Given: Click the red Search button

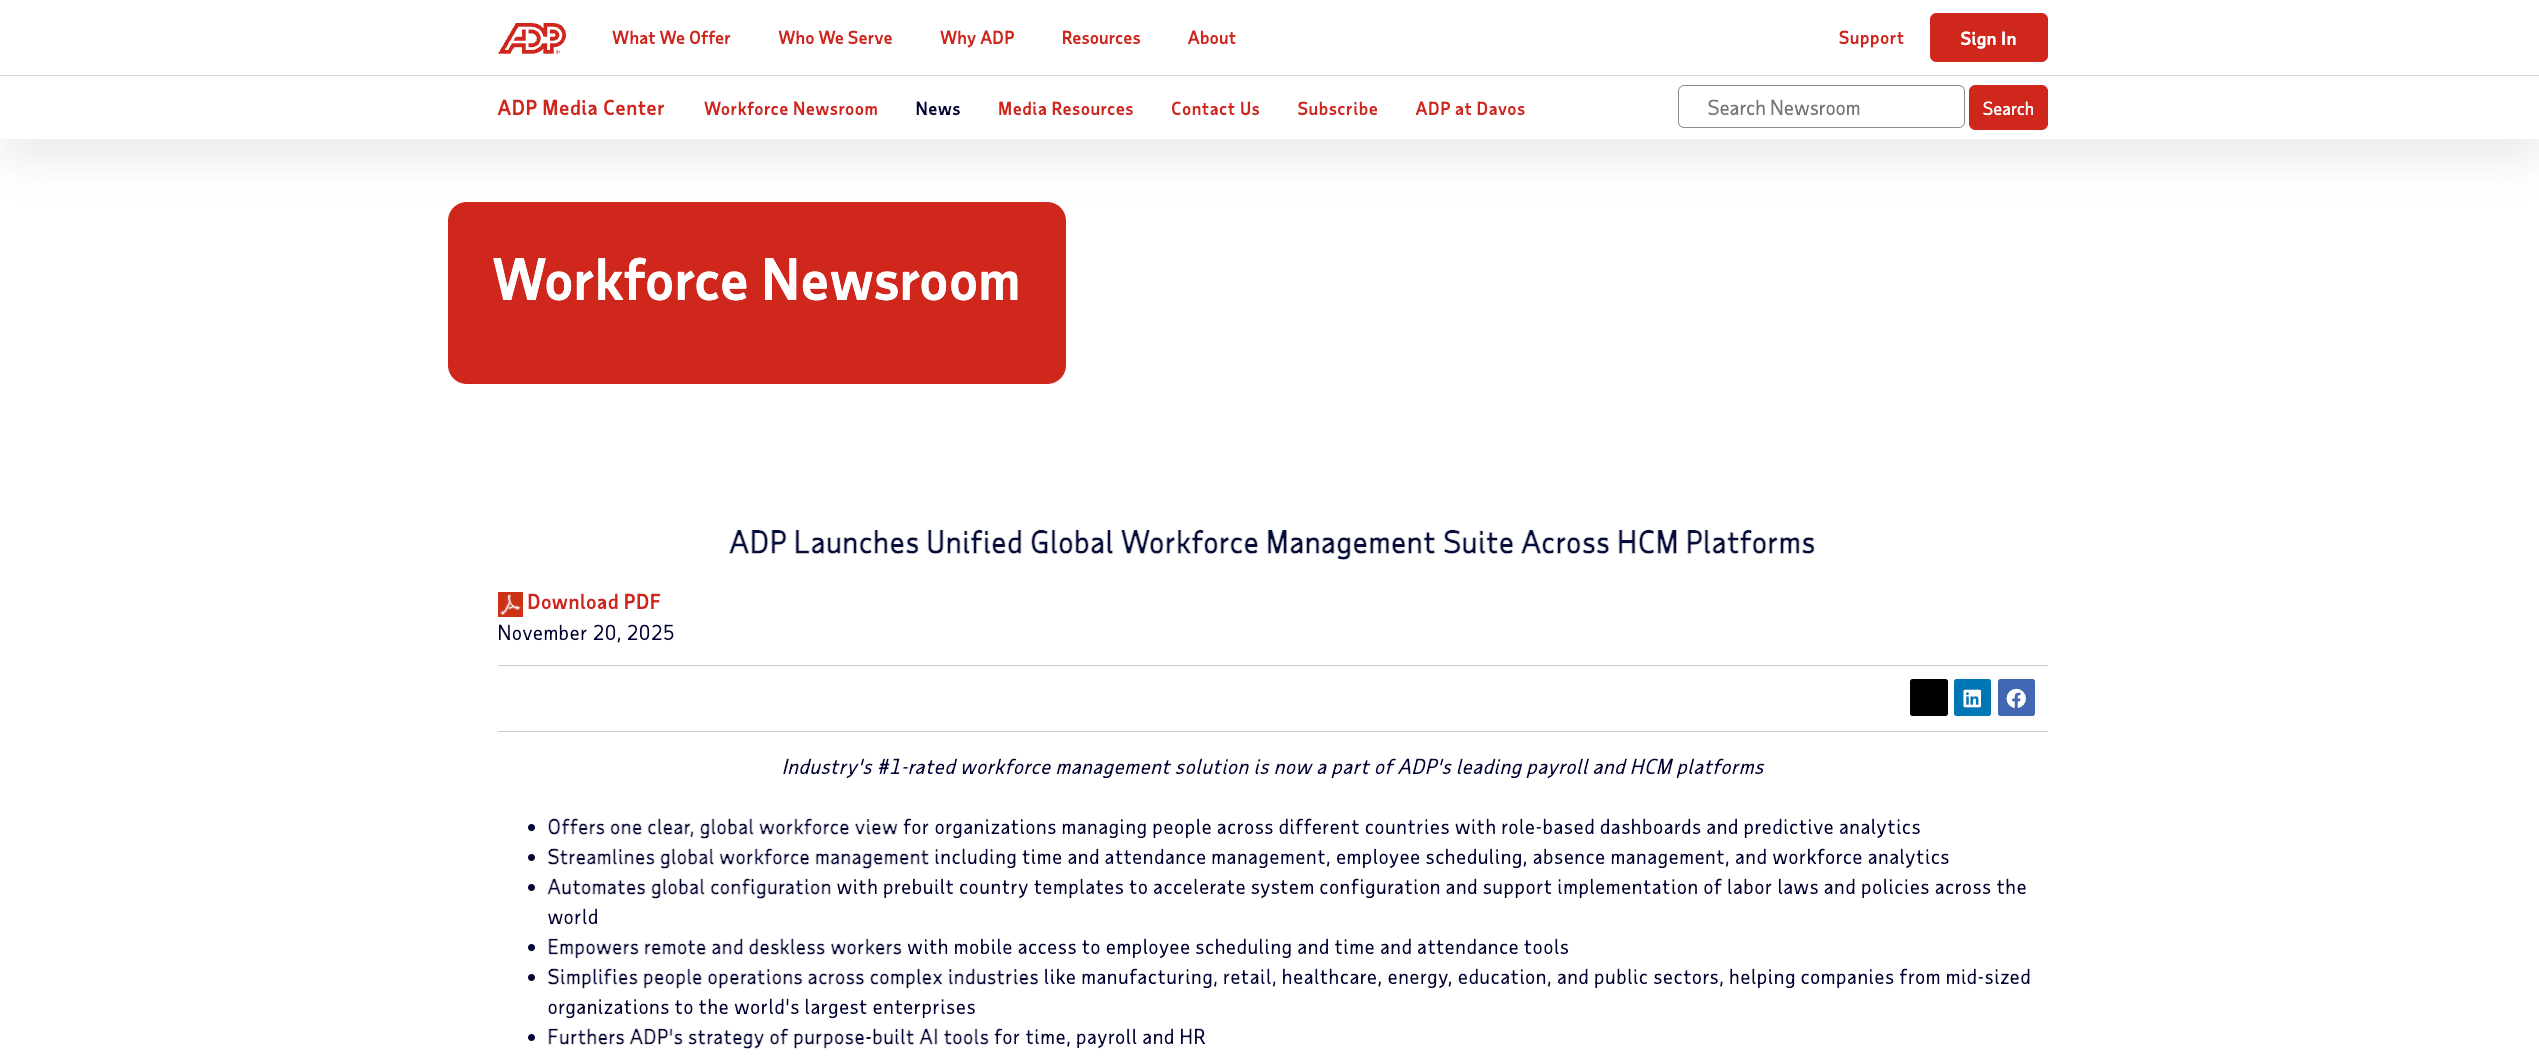Looking at the screenshot, I should click(x=2008, y=108).
